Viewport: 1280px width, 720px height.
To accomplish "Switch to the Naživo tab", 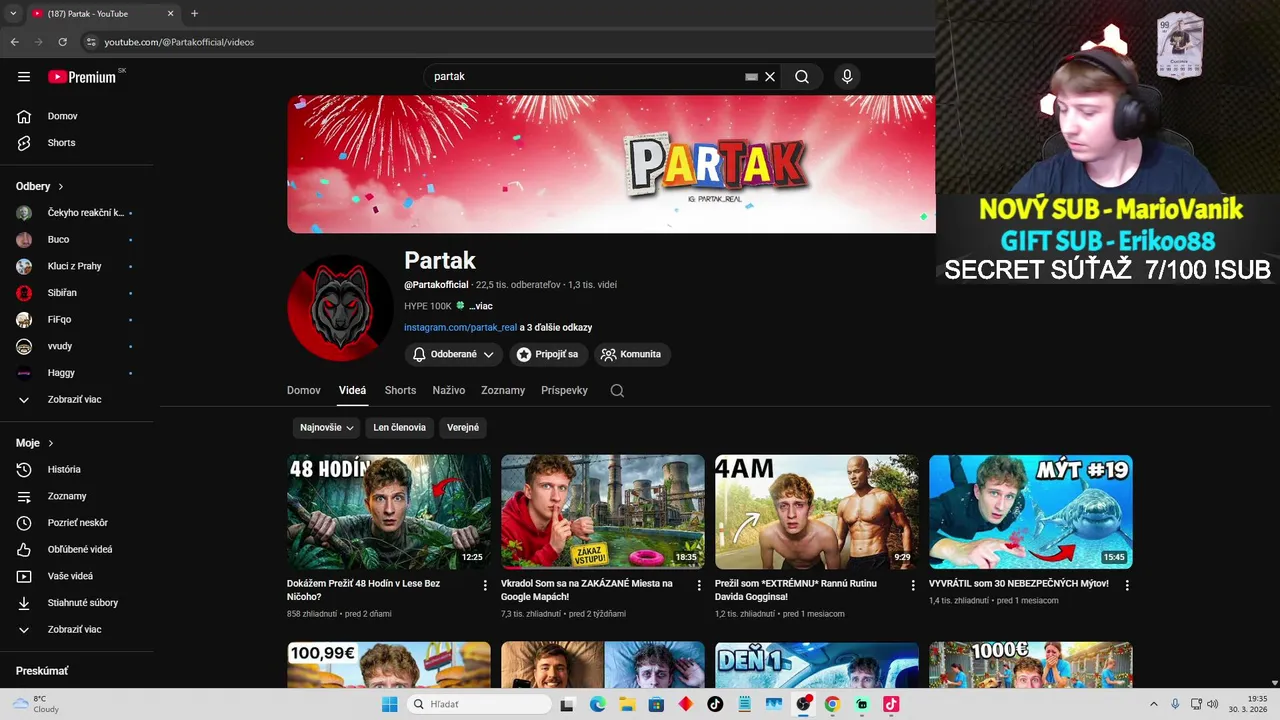I will (449, 391).
